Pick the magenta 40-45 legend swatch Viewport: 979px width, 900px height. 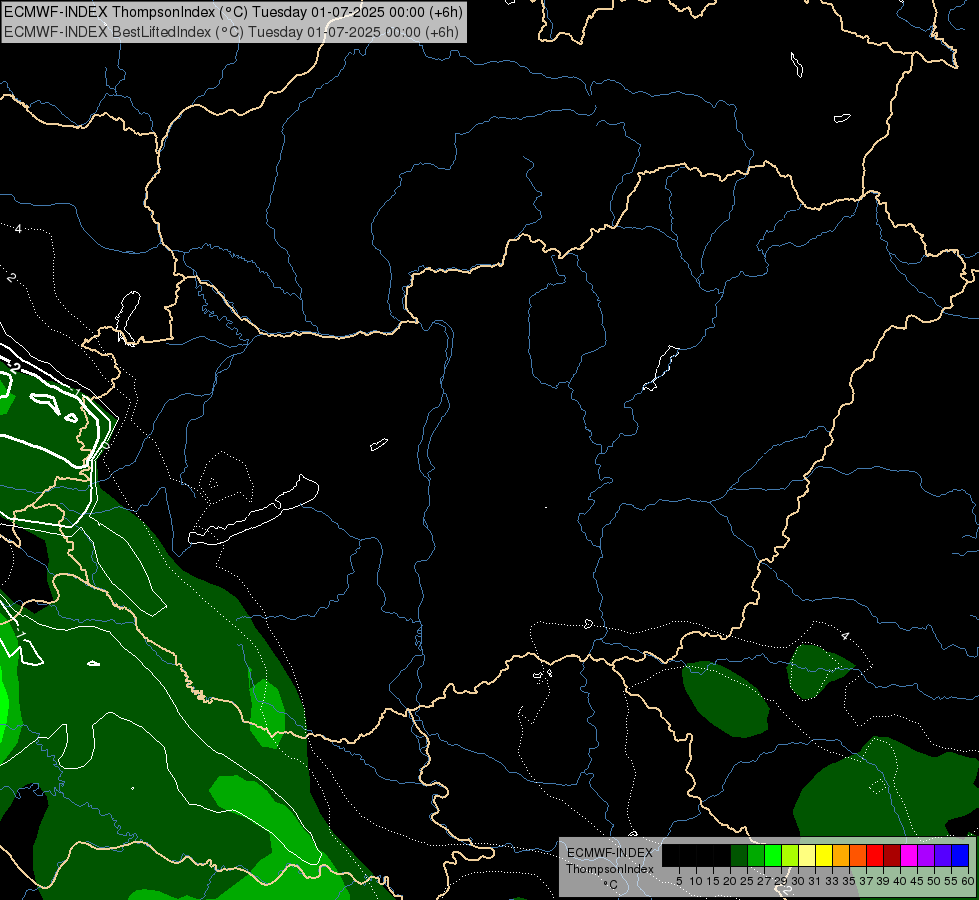pyautogui.click(x=909, y=855)
